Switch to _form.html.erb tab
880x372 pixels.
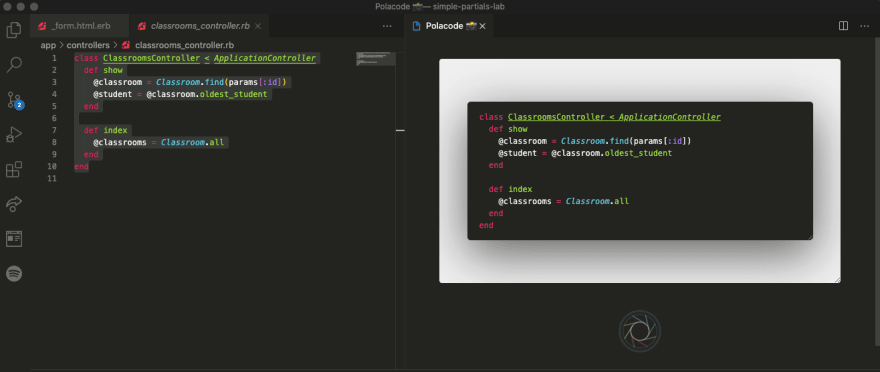coord(79,26)
